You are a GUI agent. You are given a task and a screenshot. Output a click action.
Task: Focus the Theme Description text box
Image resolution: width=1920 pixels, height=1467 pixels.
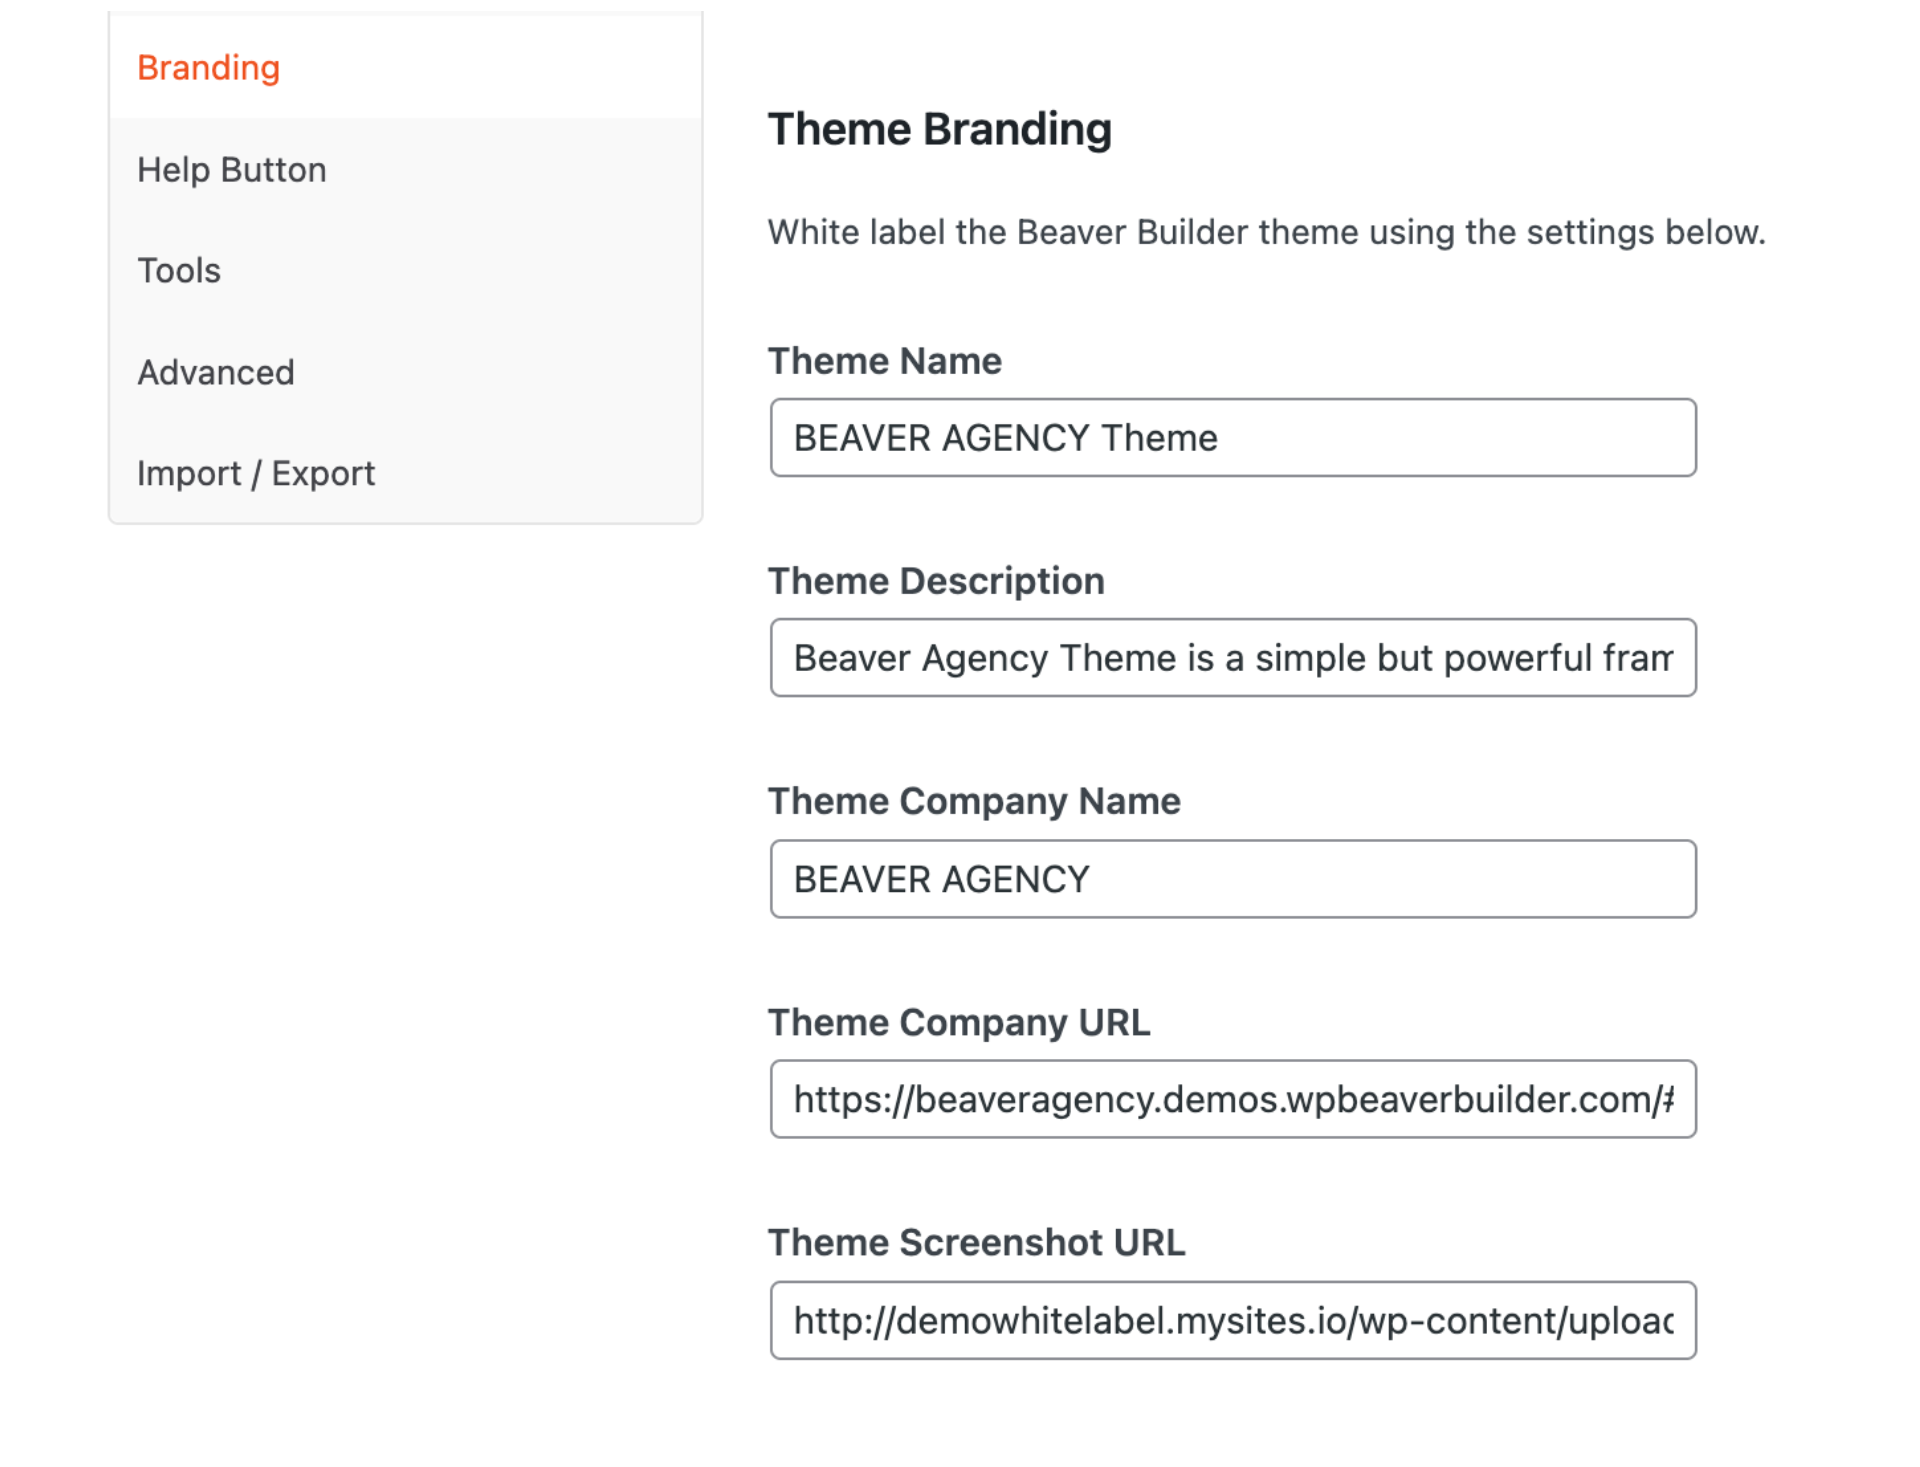(1232, 658)
